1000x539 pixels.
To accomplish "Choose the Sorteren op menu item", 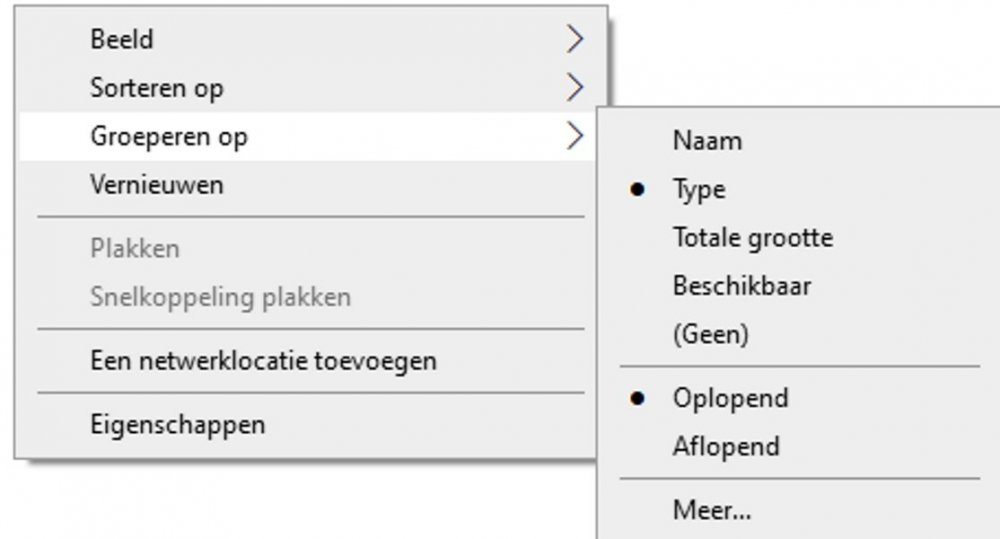I will pos(157,88).
